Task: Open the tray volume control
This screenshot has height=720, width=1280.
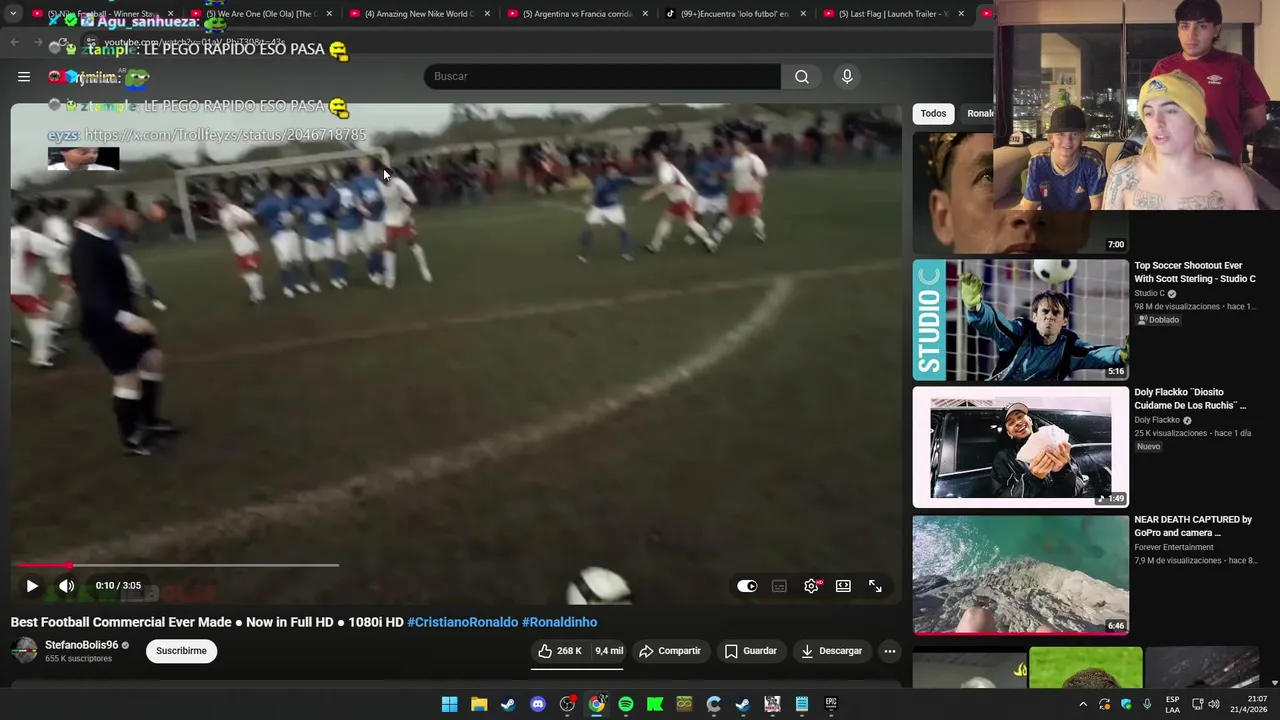Action: click(x=1214, y=704)
